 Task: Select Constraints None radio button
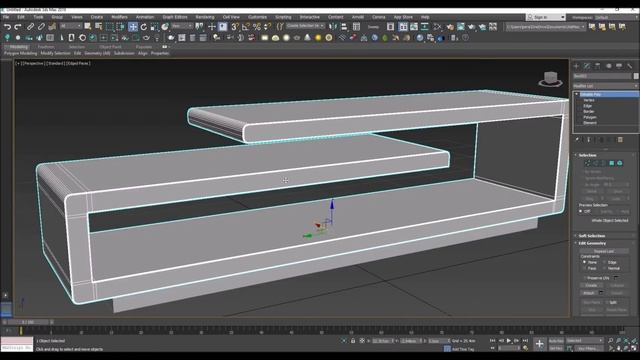(584, 262)
